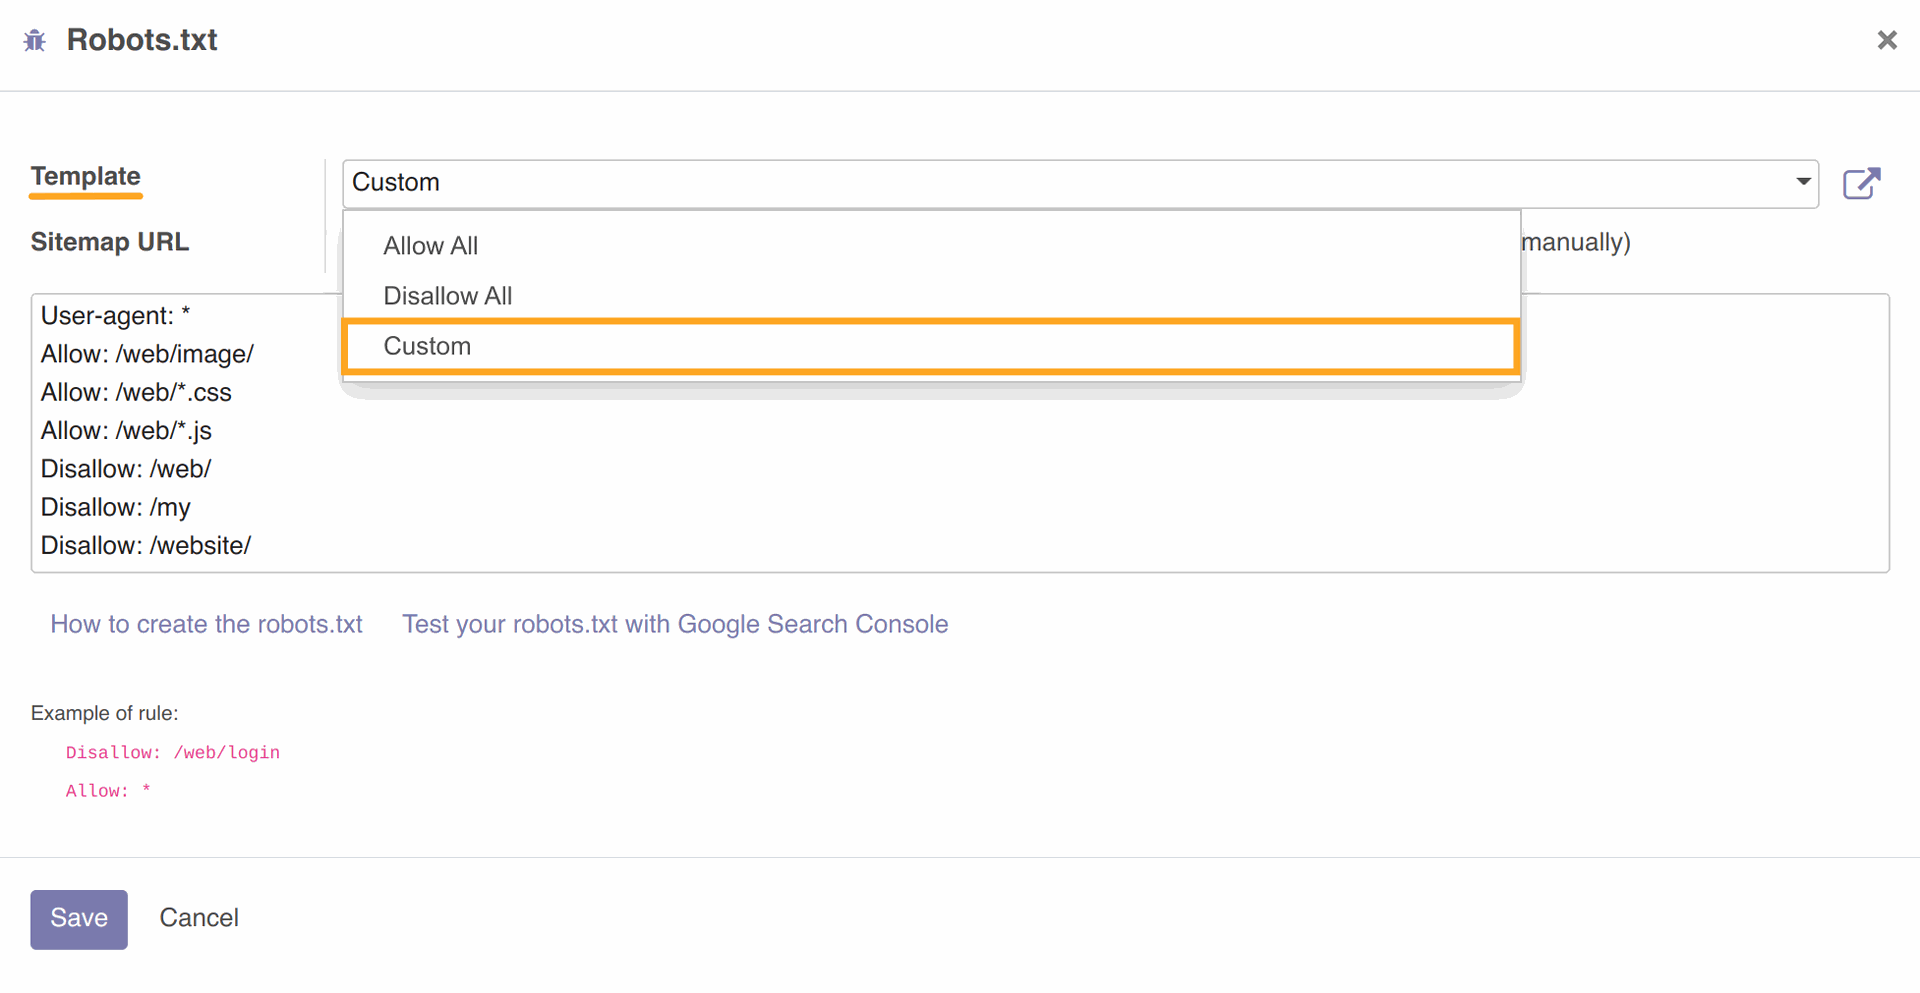Save the robots.txt settings
Screen dimensions: 1920x993
pos(79,919)
